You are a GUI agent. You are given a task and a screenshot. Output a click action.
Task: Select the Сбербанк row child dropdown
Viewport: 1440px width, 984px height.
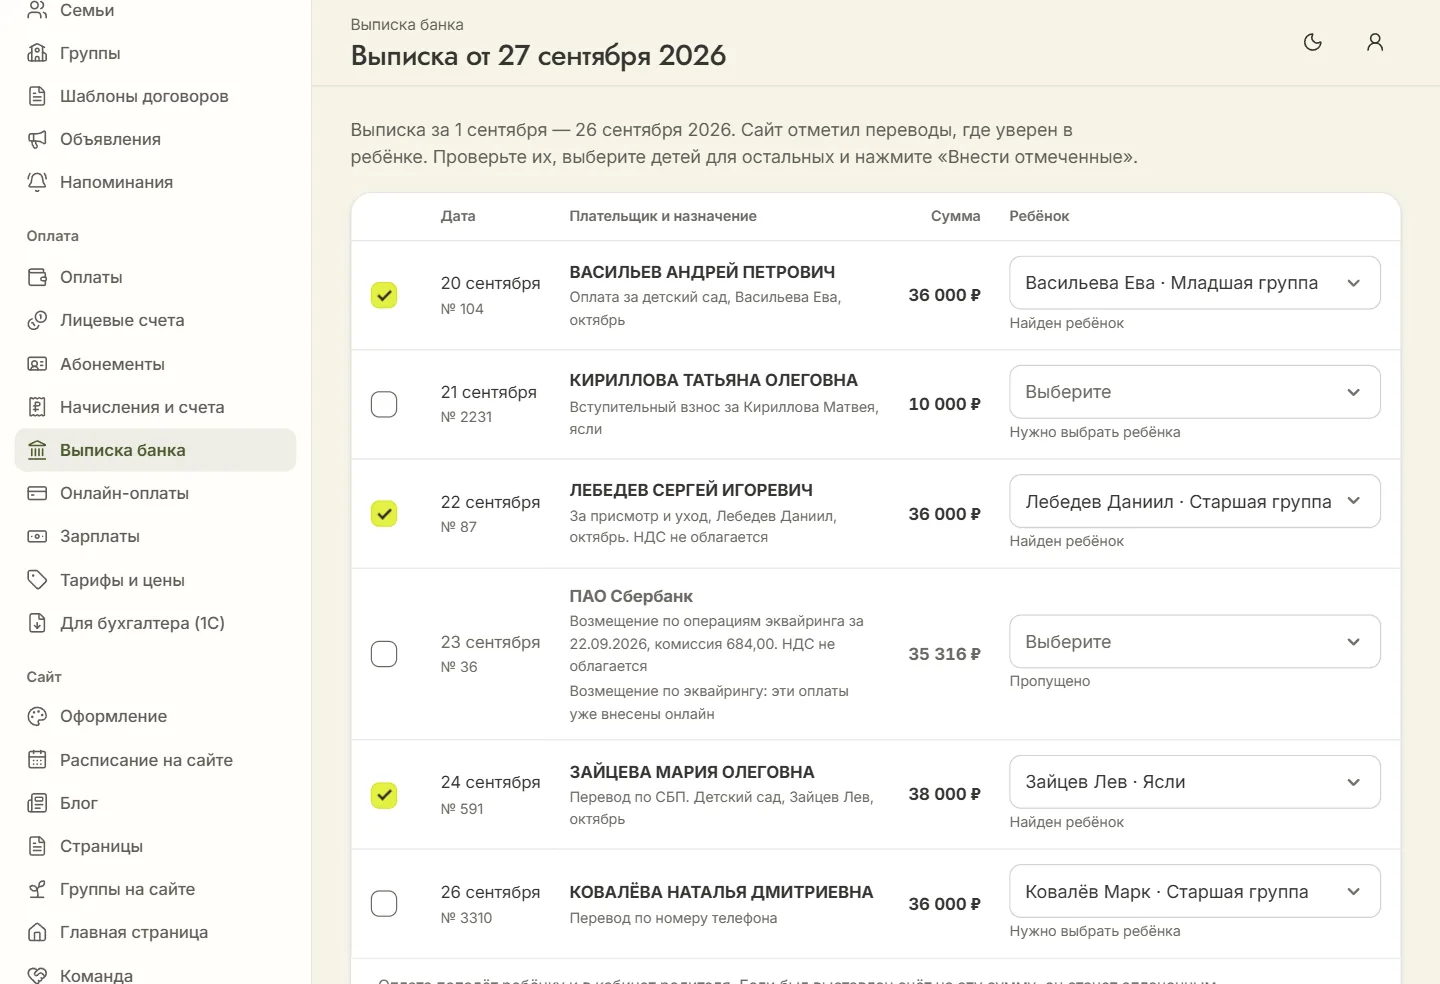pyautogui.click(x=1195, y=641)
